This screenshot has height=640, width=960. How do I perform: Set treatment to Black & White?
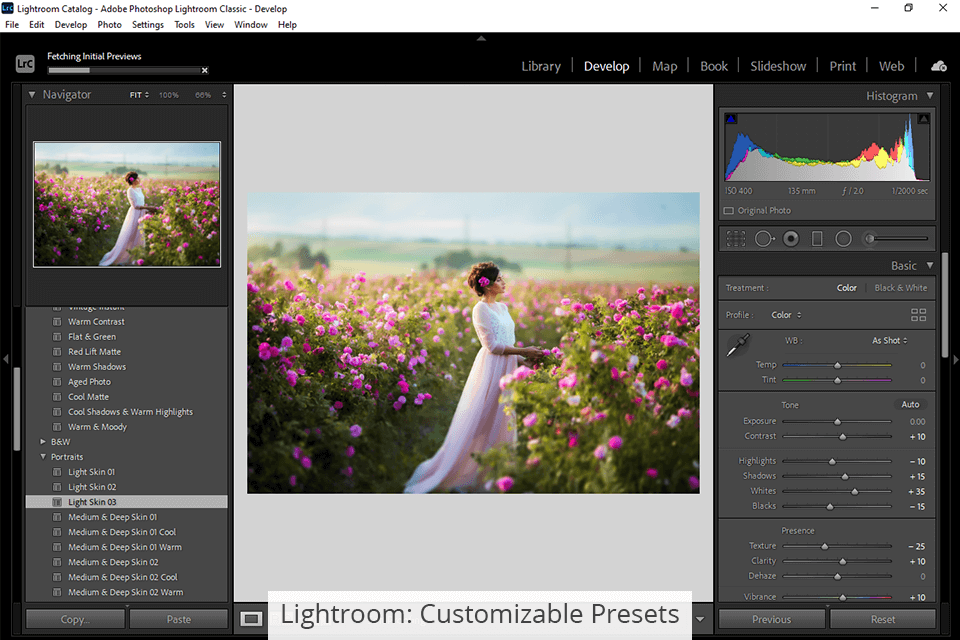901,288
